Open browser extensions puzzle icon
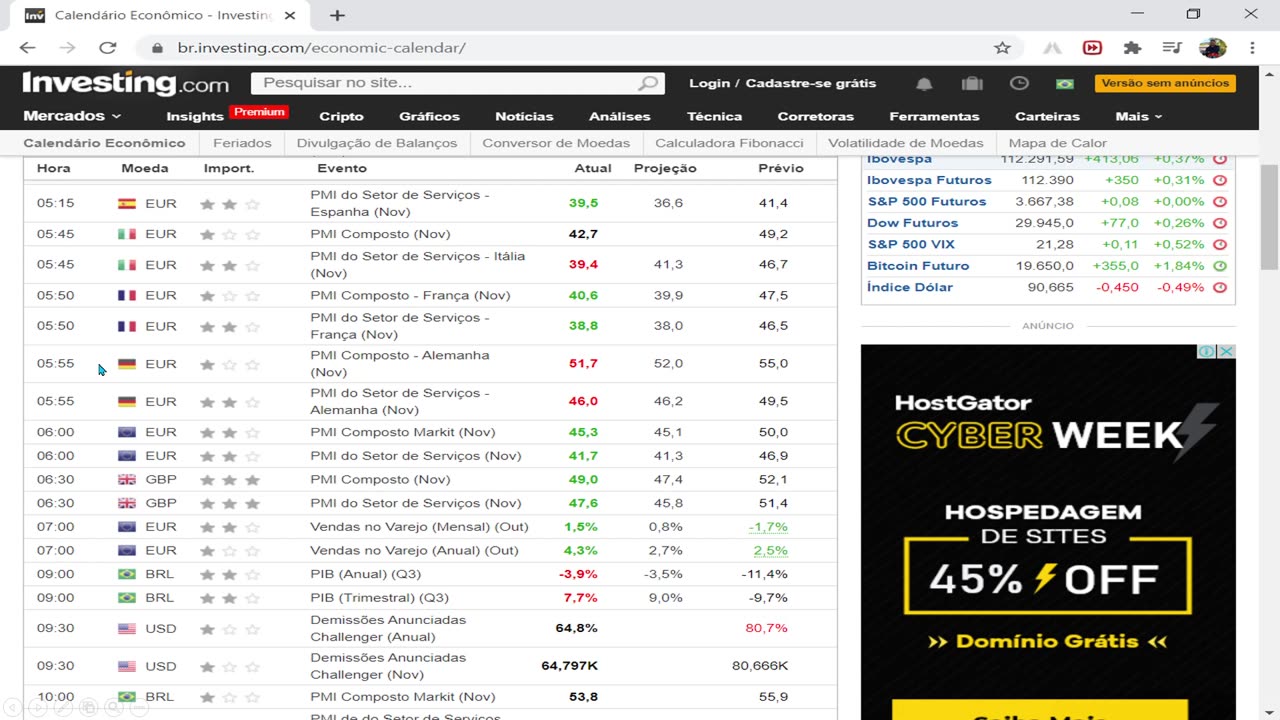Viewport: 1280px width, 720px height. (1132, 48)
